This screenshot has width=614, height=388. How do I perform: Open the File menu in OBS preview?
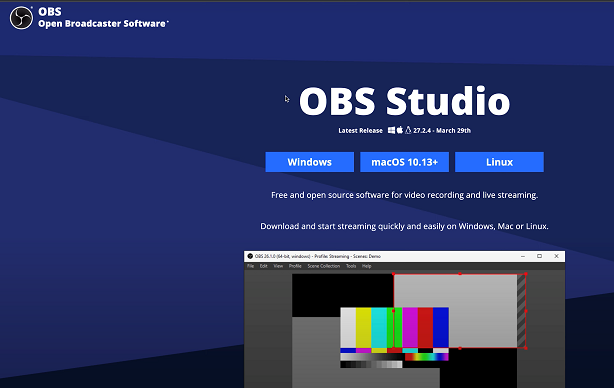250,266
